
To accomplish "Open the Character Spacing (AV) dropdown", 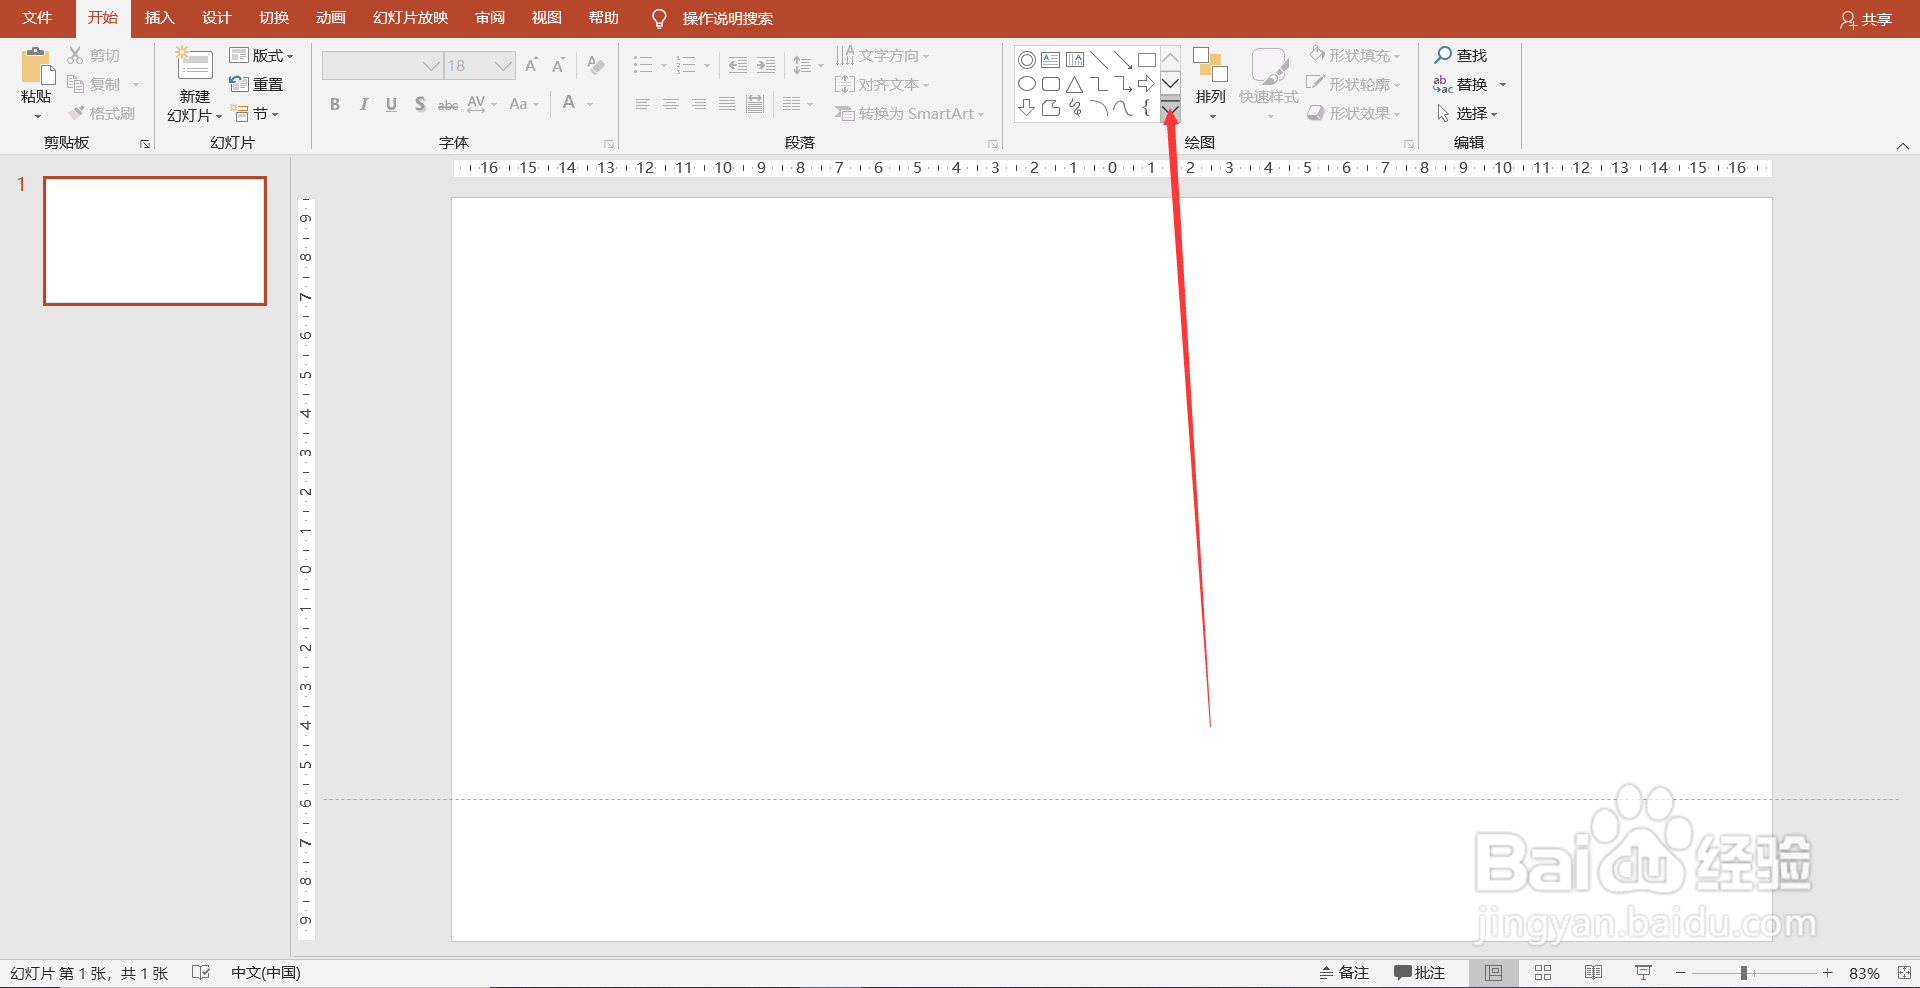I will pos(481,104).
